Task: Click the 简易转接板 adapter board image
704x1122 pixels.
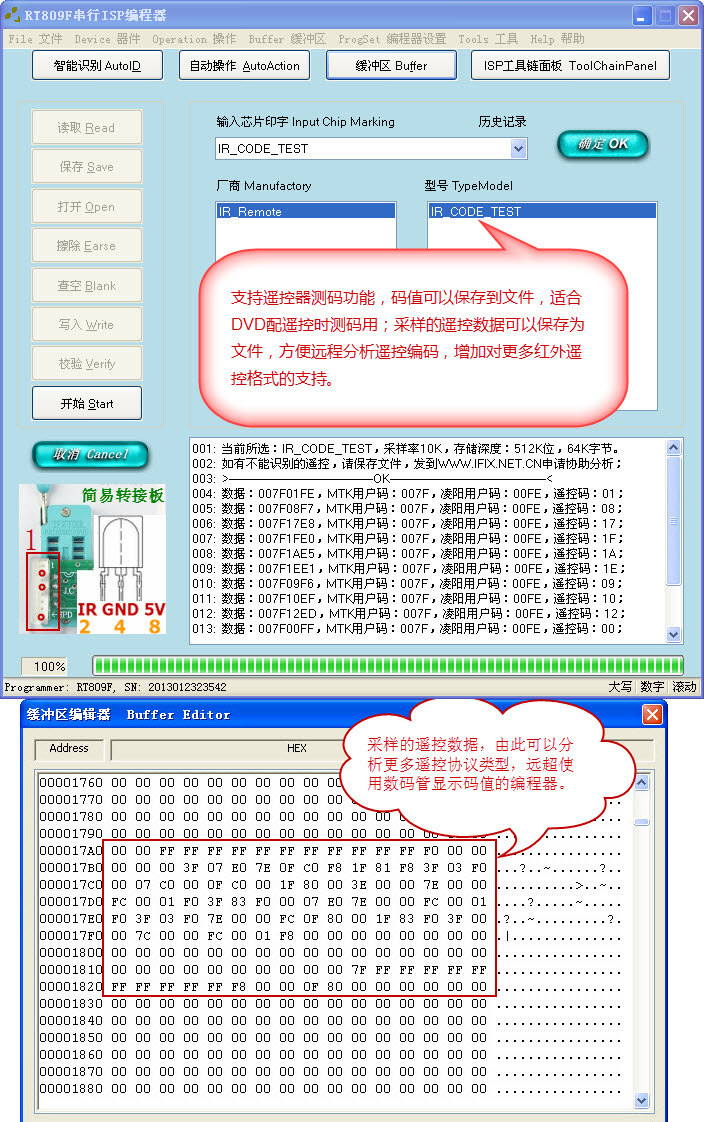Action: (92, 559)
